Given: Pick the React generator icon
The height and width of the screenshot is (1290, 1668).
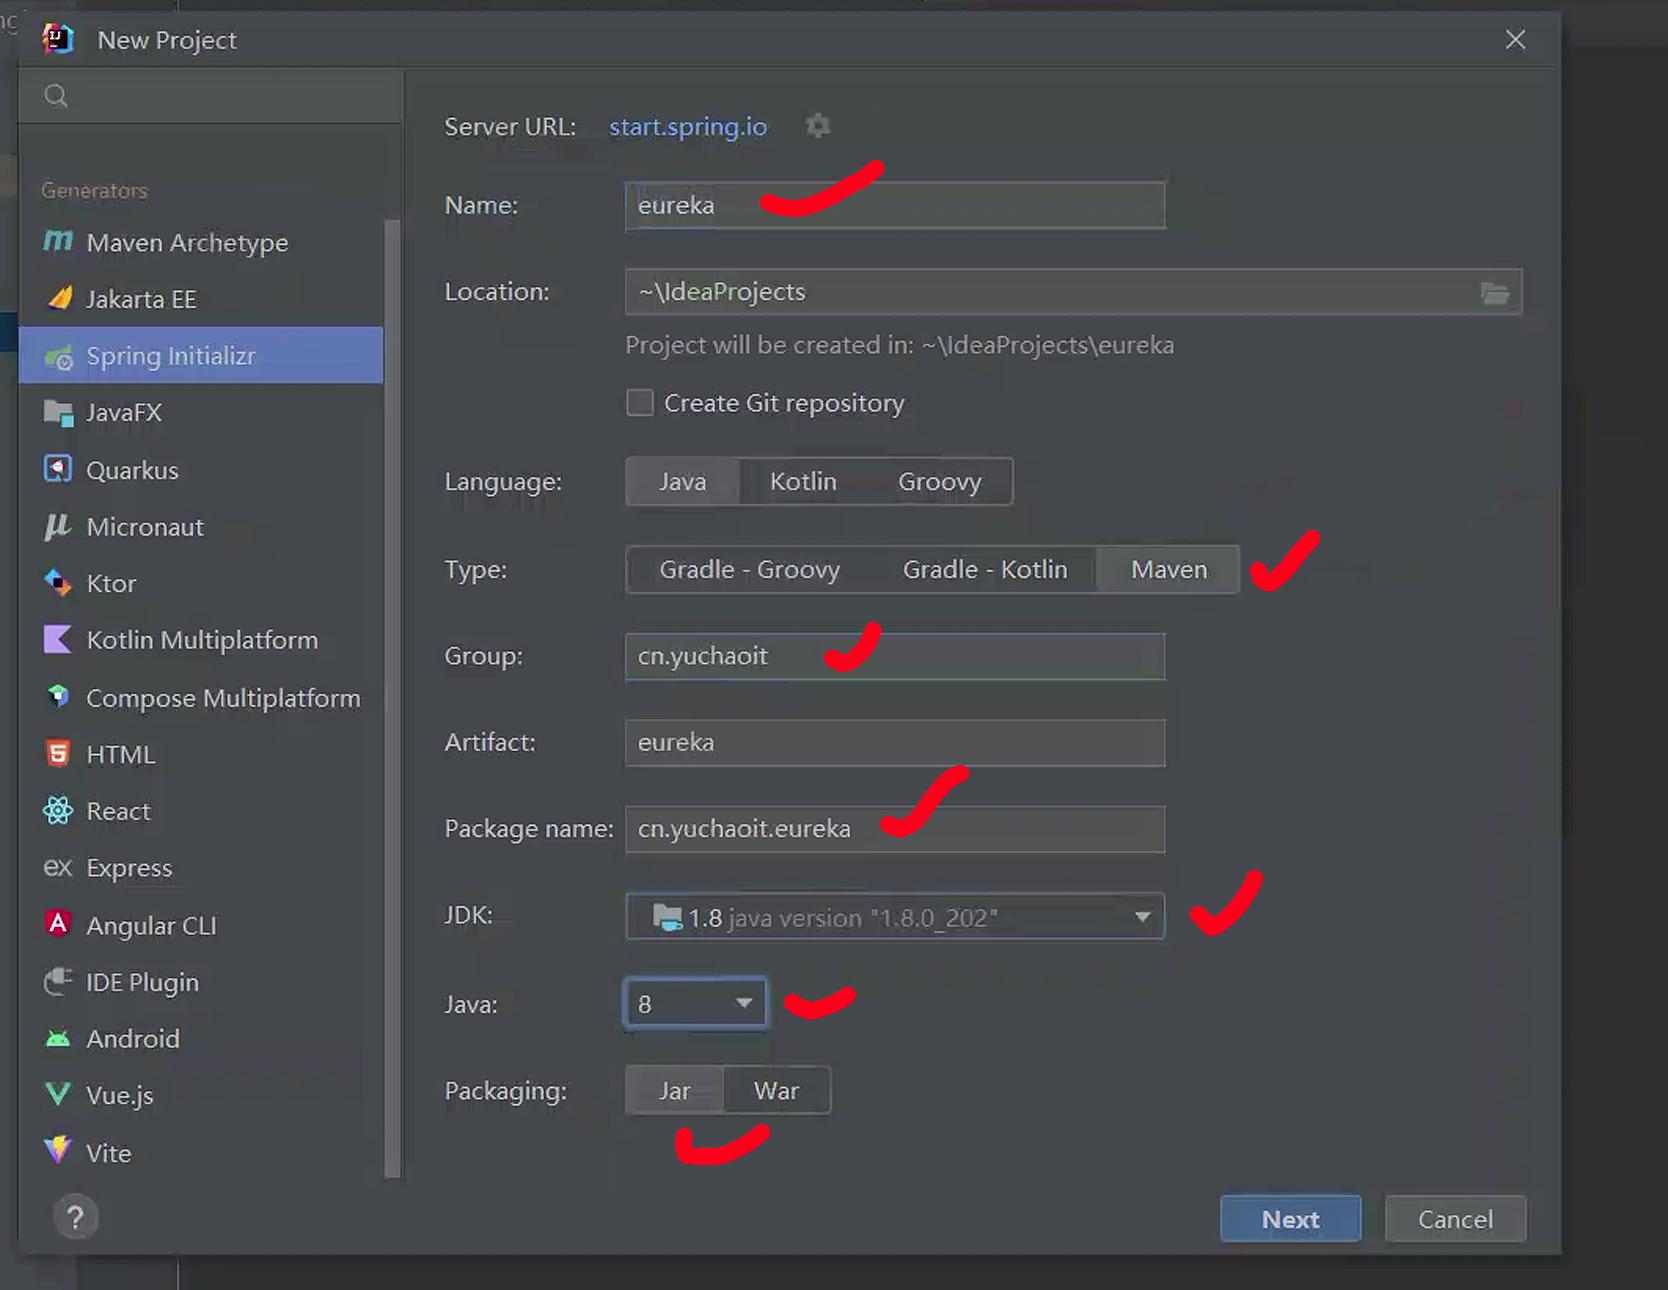Looking at the screenshot, I should [58, 811].
